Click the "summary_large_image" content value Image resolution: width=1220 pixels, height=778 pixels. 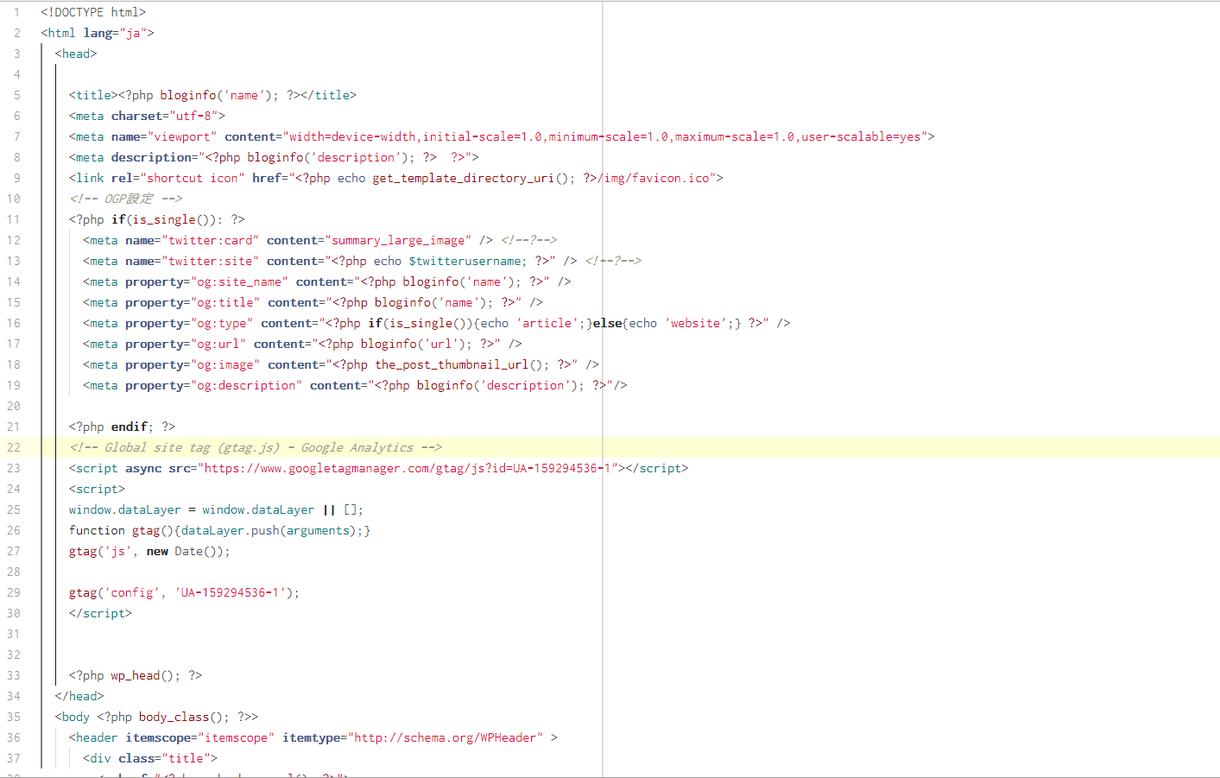pos(396,240)
